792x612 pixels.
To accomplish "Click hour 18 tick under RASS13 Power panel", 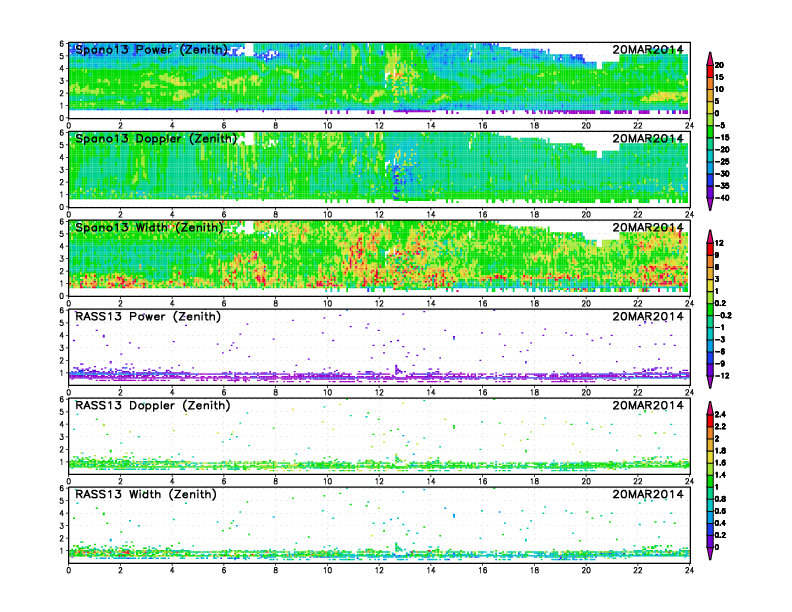I will [x=534, y=392].
